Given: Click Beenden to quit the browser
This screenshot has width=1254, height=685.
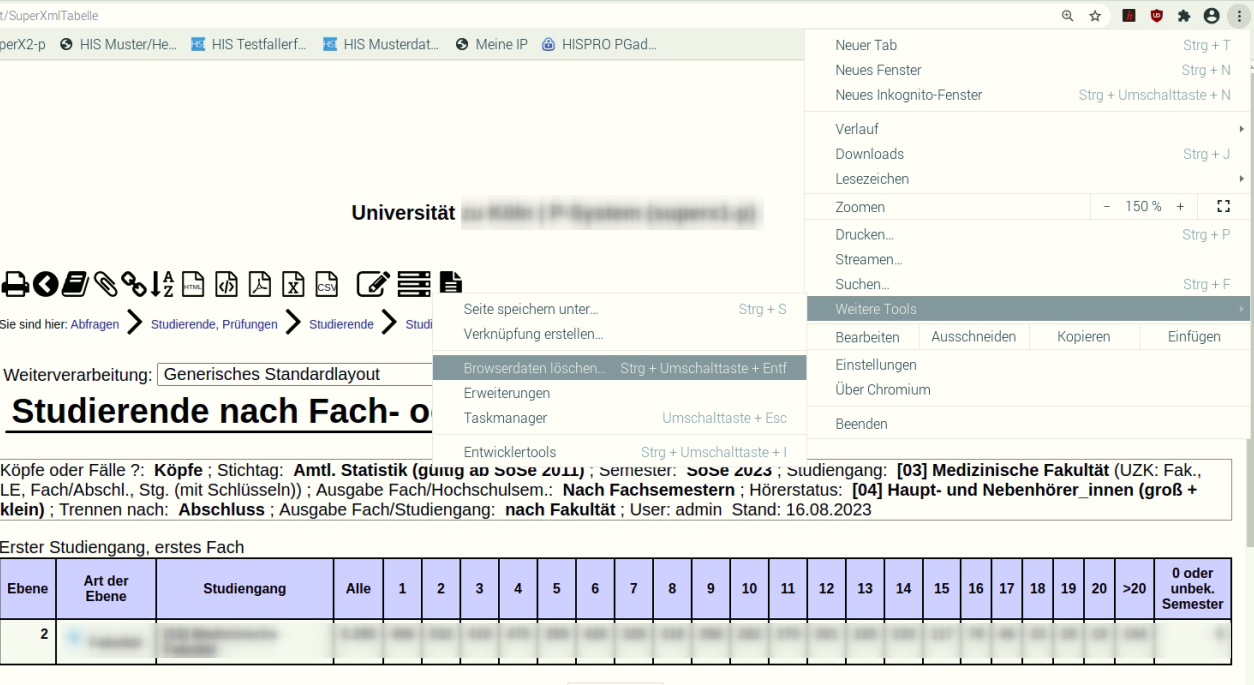Looking at the screenshot, I should tap(1029, 424).
